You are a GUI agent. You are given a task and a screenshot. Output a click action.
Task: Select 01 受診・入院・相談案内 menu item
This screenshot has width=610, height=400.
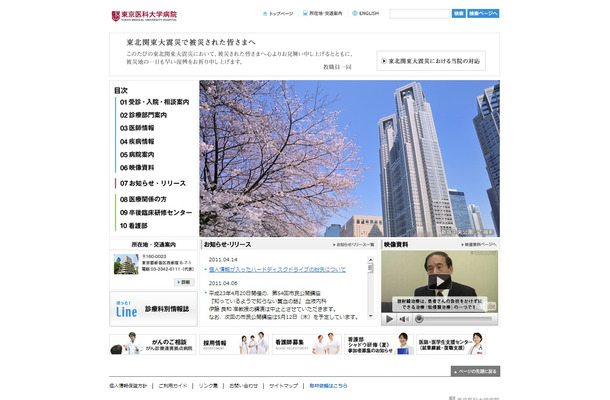click(154, 102)
